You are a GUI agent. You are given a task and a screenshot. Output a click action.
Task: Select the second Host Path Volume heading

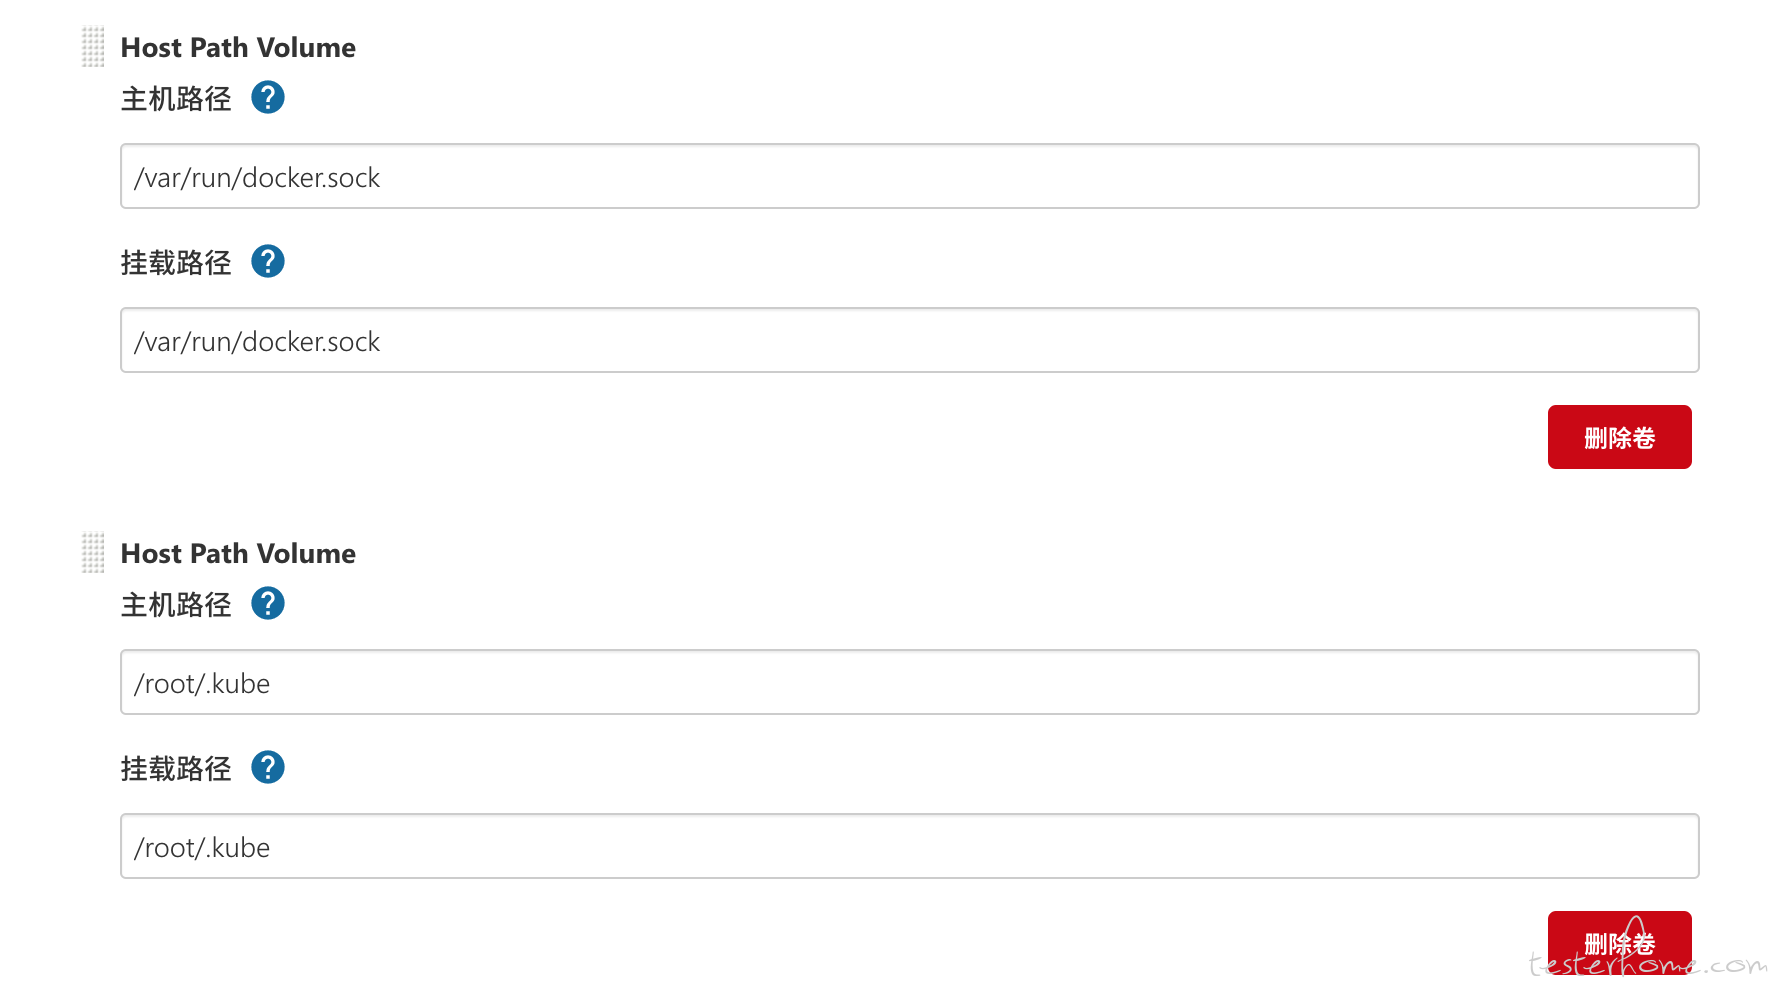238,554
